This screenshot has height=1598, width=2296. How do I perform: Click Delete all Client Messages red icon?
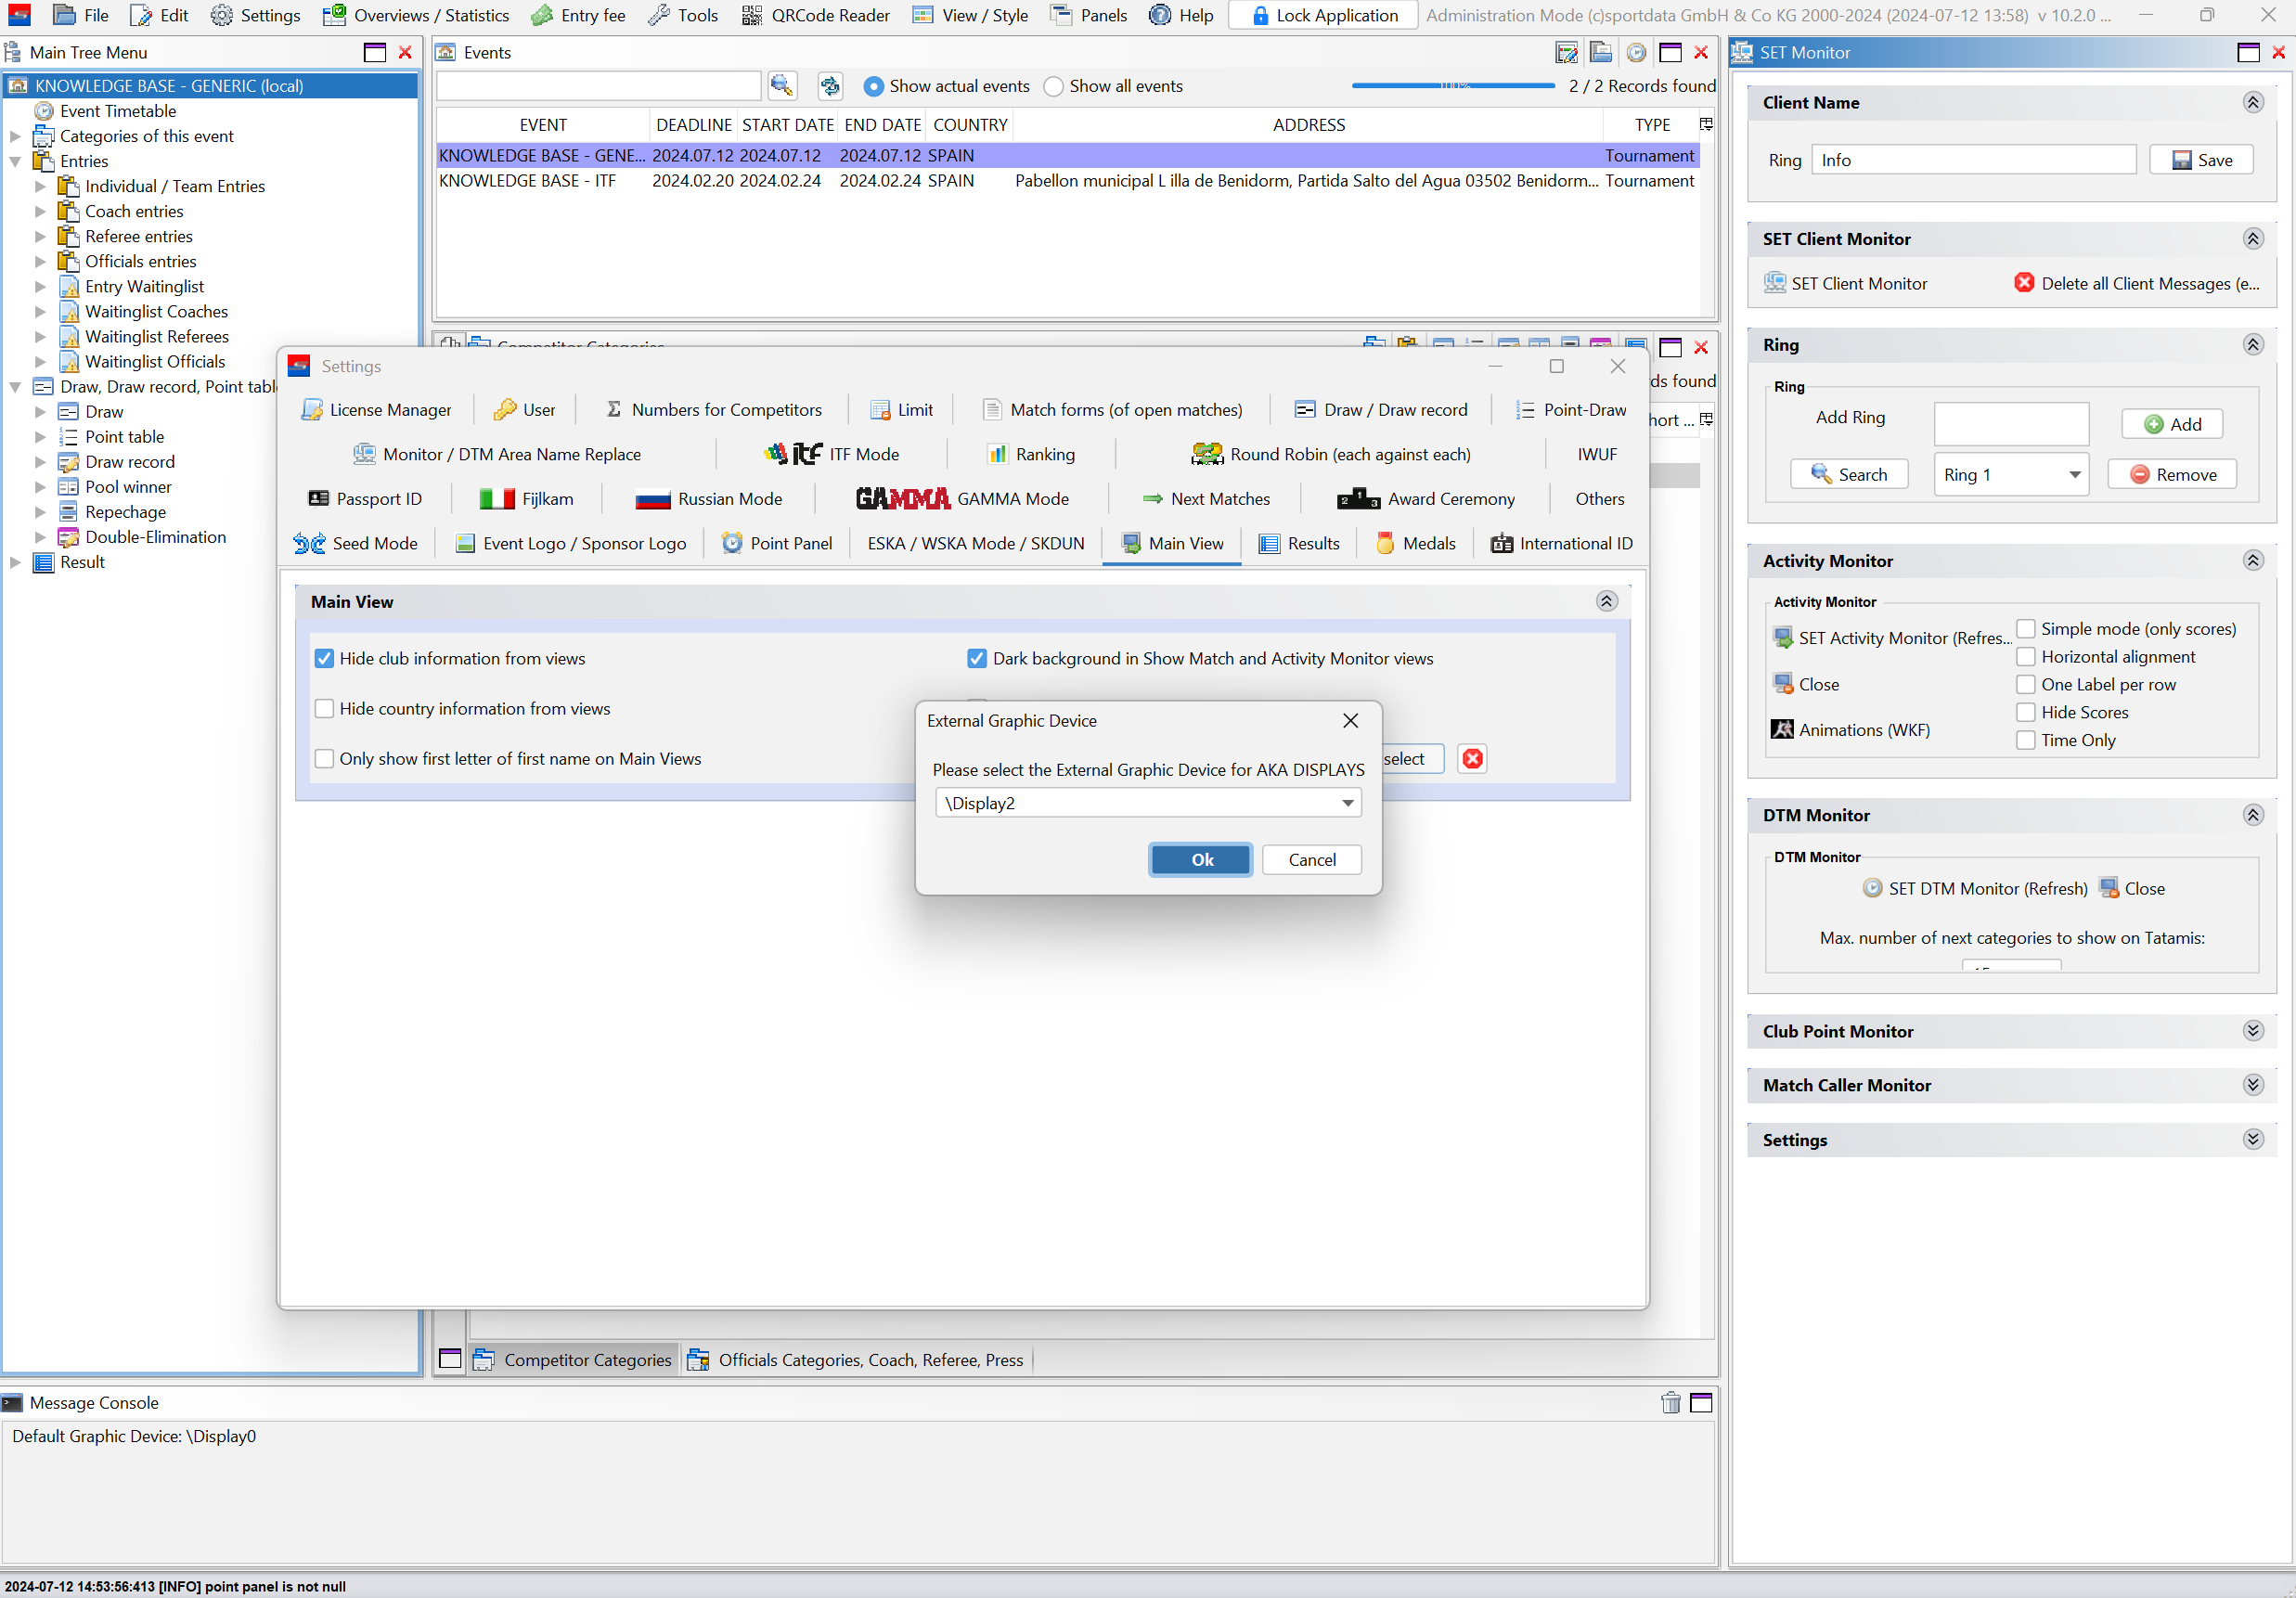coord(2024,283)
